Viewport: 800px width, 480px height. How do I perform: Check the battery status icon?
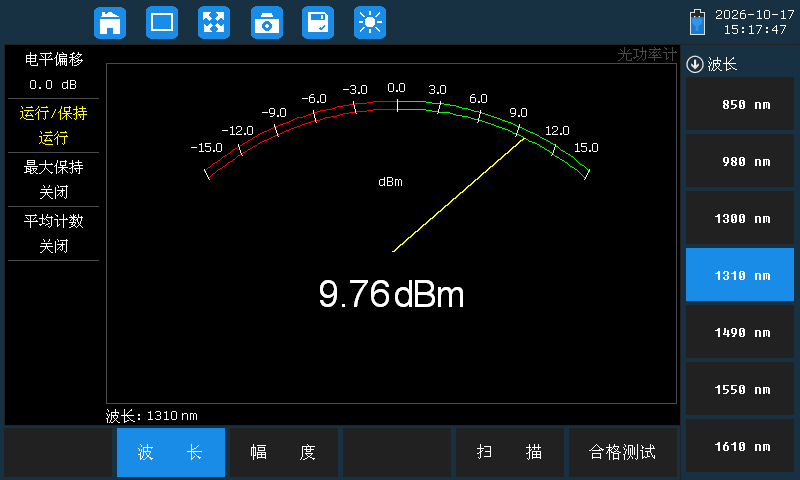click(x=697, y=22)
